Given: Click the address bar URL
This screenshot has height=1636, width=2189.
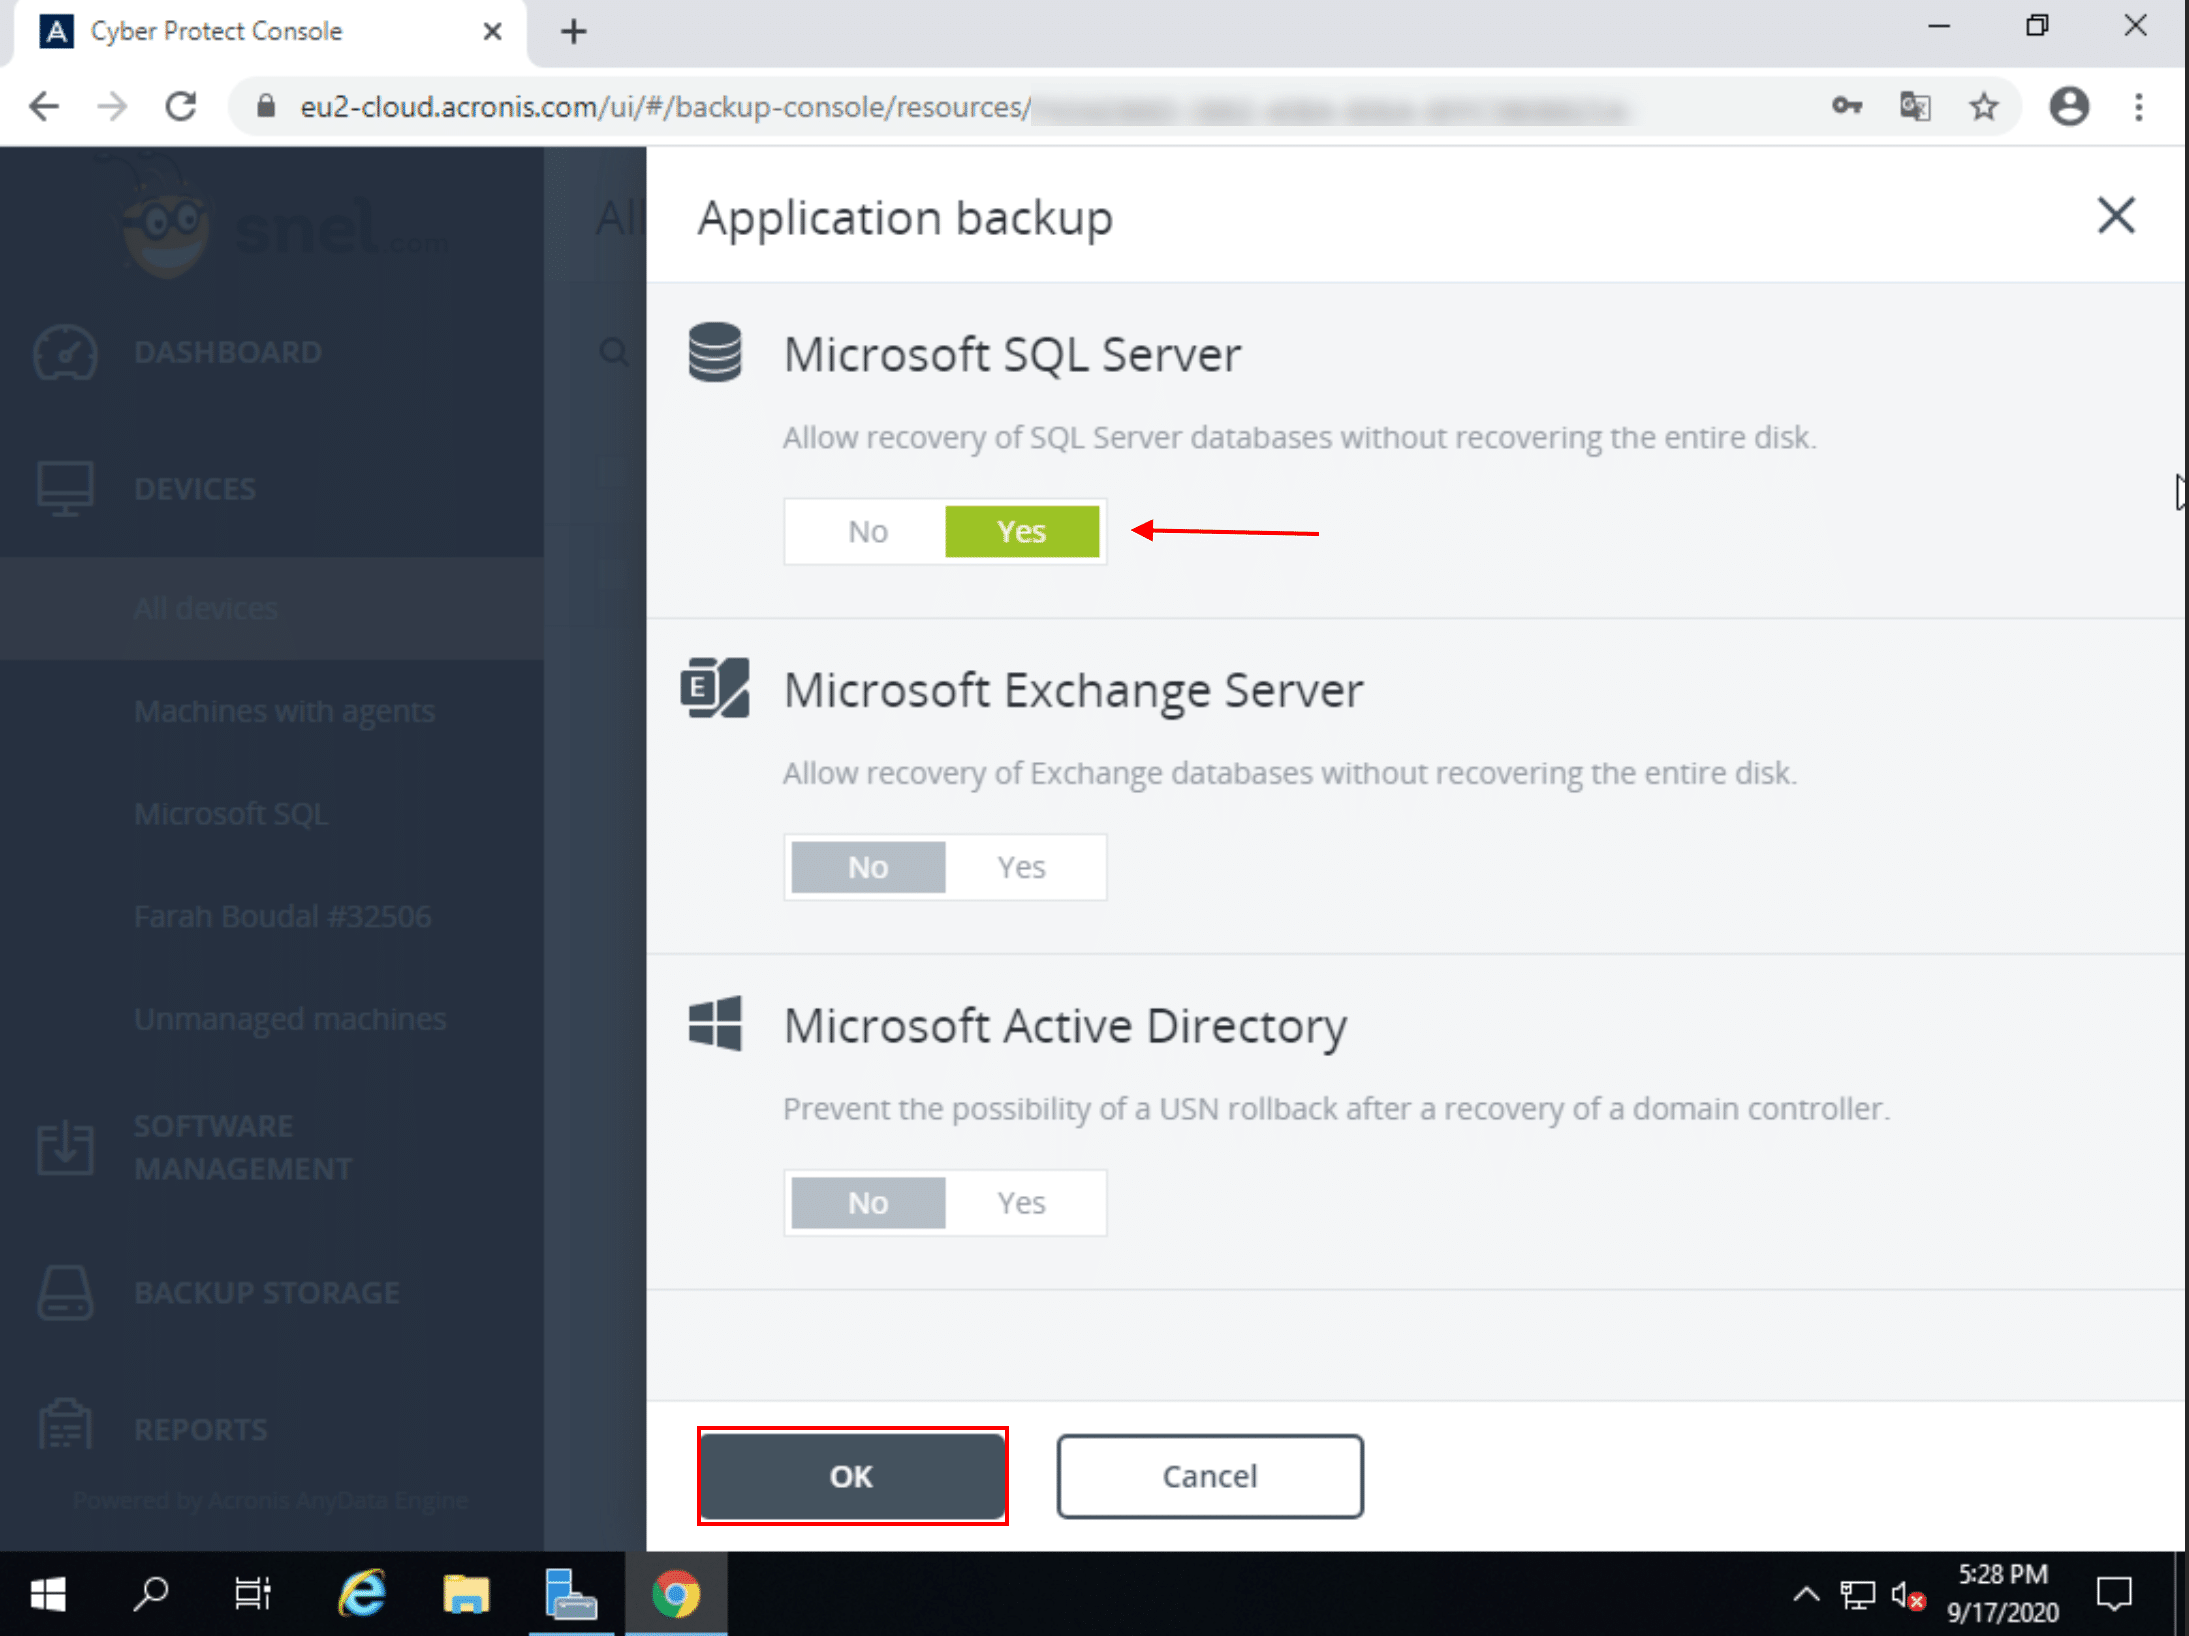Looking at the screenshot, I should [965, 106].
